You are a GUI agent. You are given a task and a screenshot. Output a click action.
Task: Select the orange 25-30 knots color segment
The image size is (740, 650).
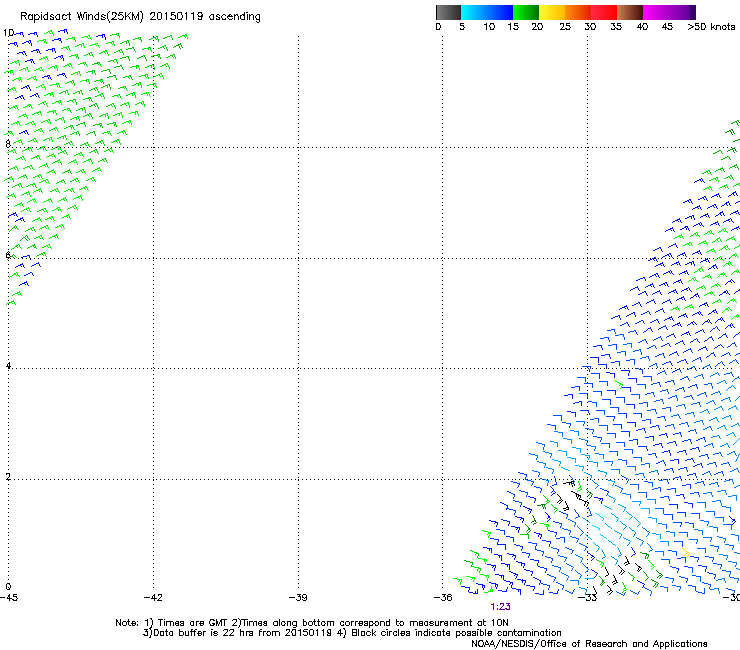pyautogui.click(x=578, y=12)
